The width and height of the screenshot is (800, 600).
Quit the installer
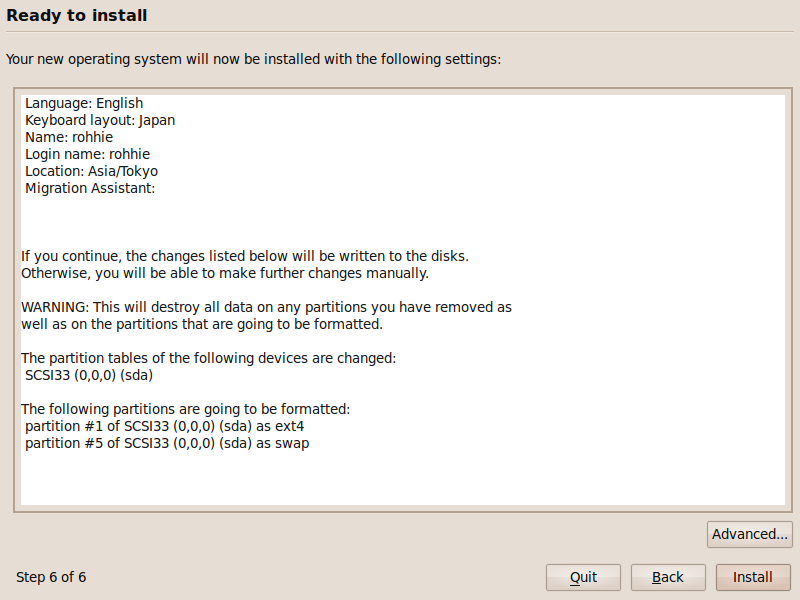583,577
